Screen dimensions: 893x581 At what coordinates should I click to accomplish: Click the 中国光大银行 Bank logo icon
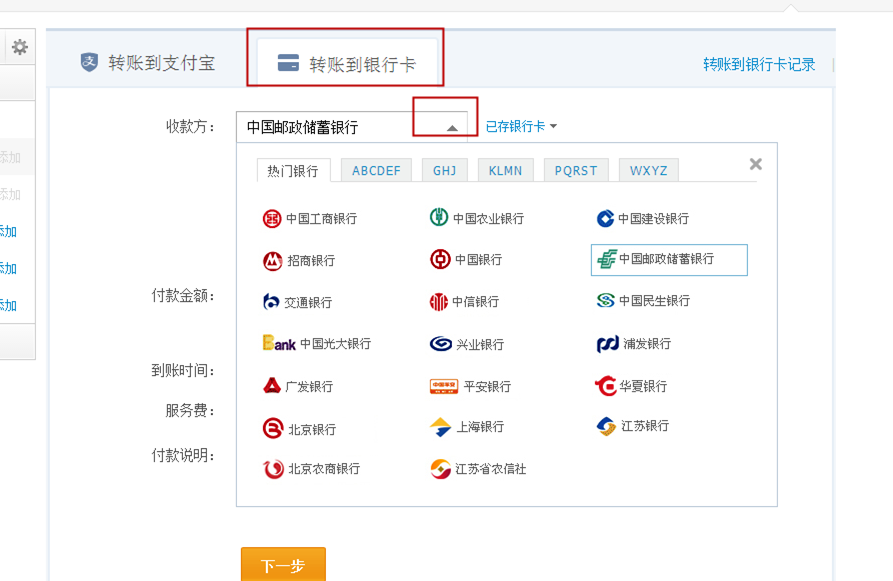click(279, 343)
